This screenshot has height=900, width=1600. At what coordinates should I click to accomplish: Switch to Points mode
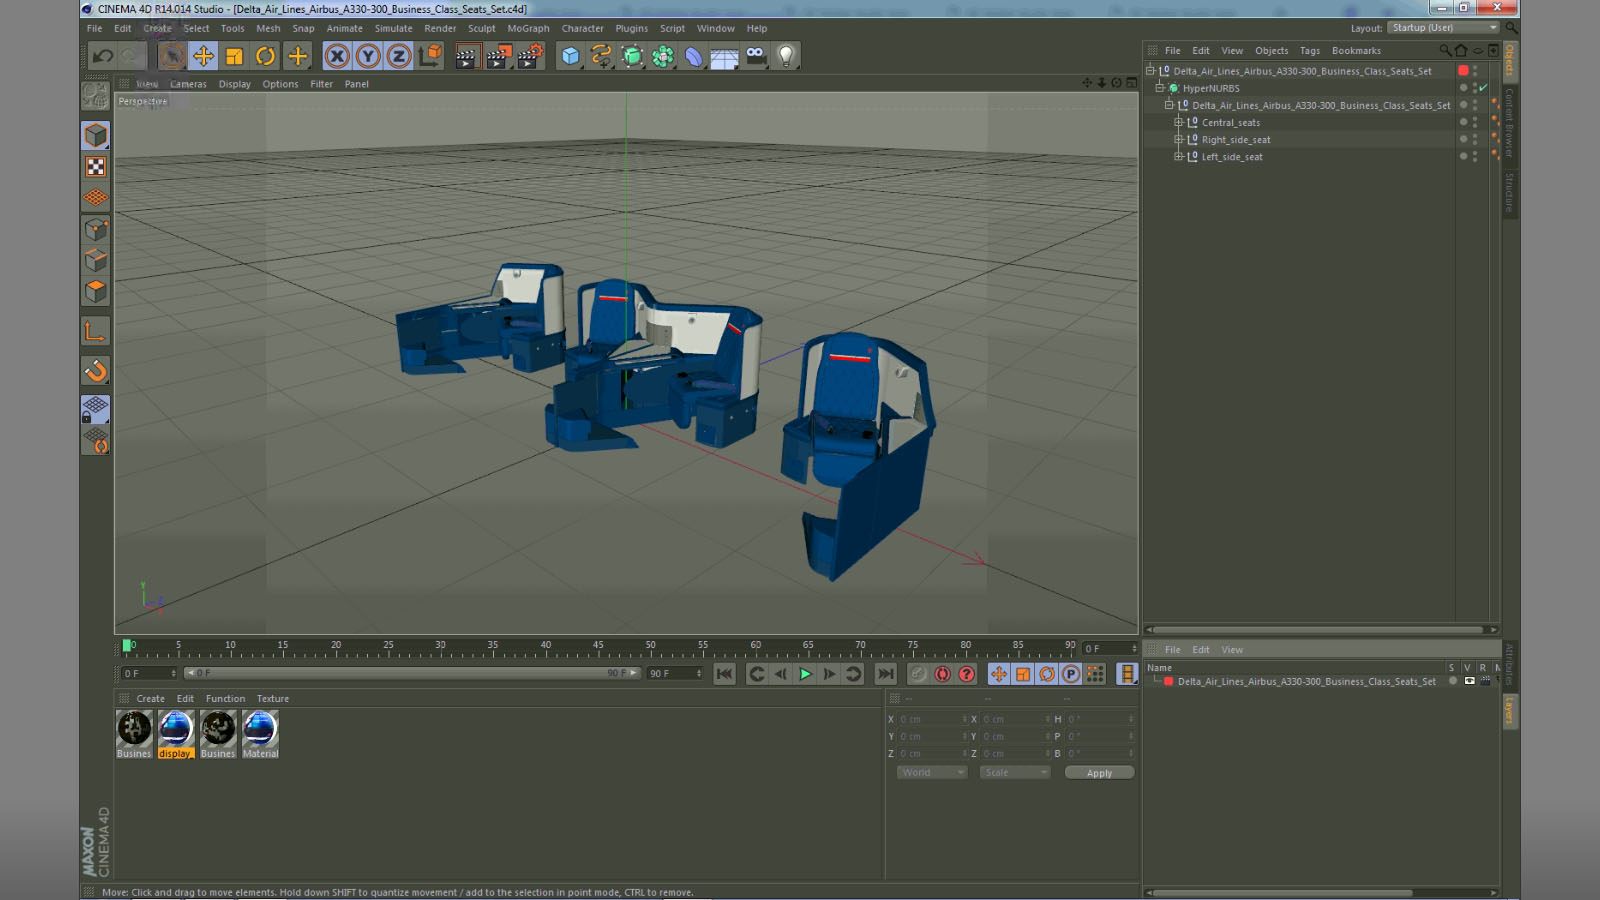[96, 229]
